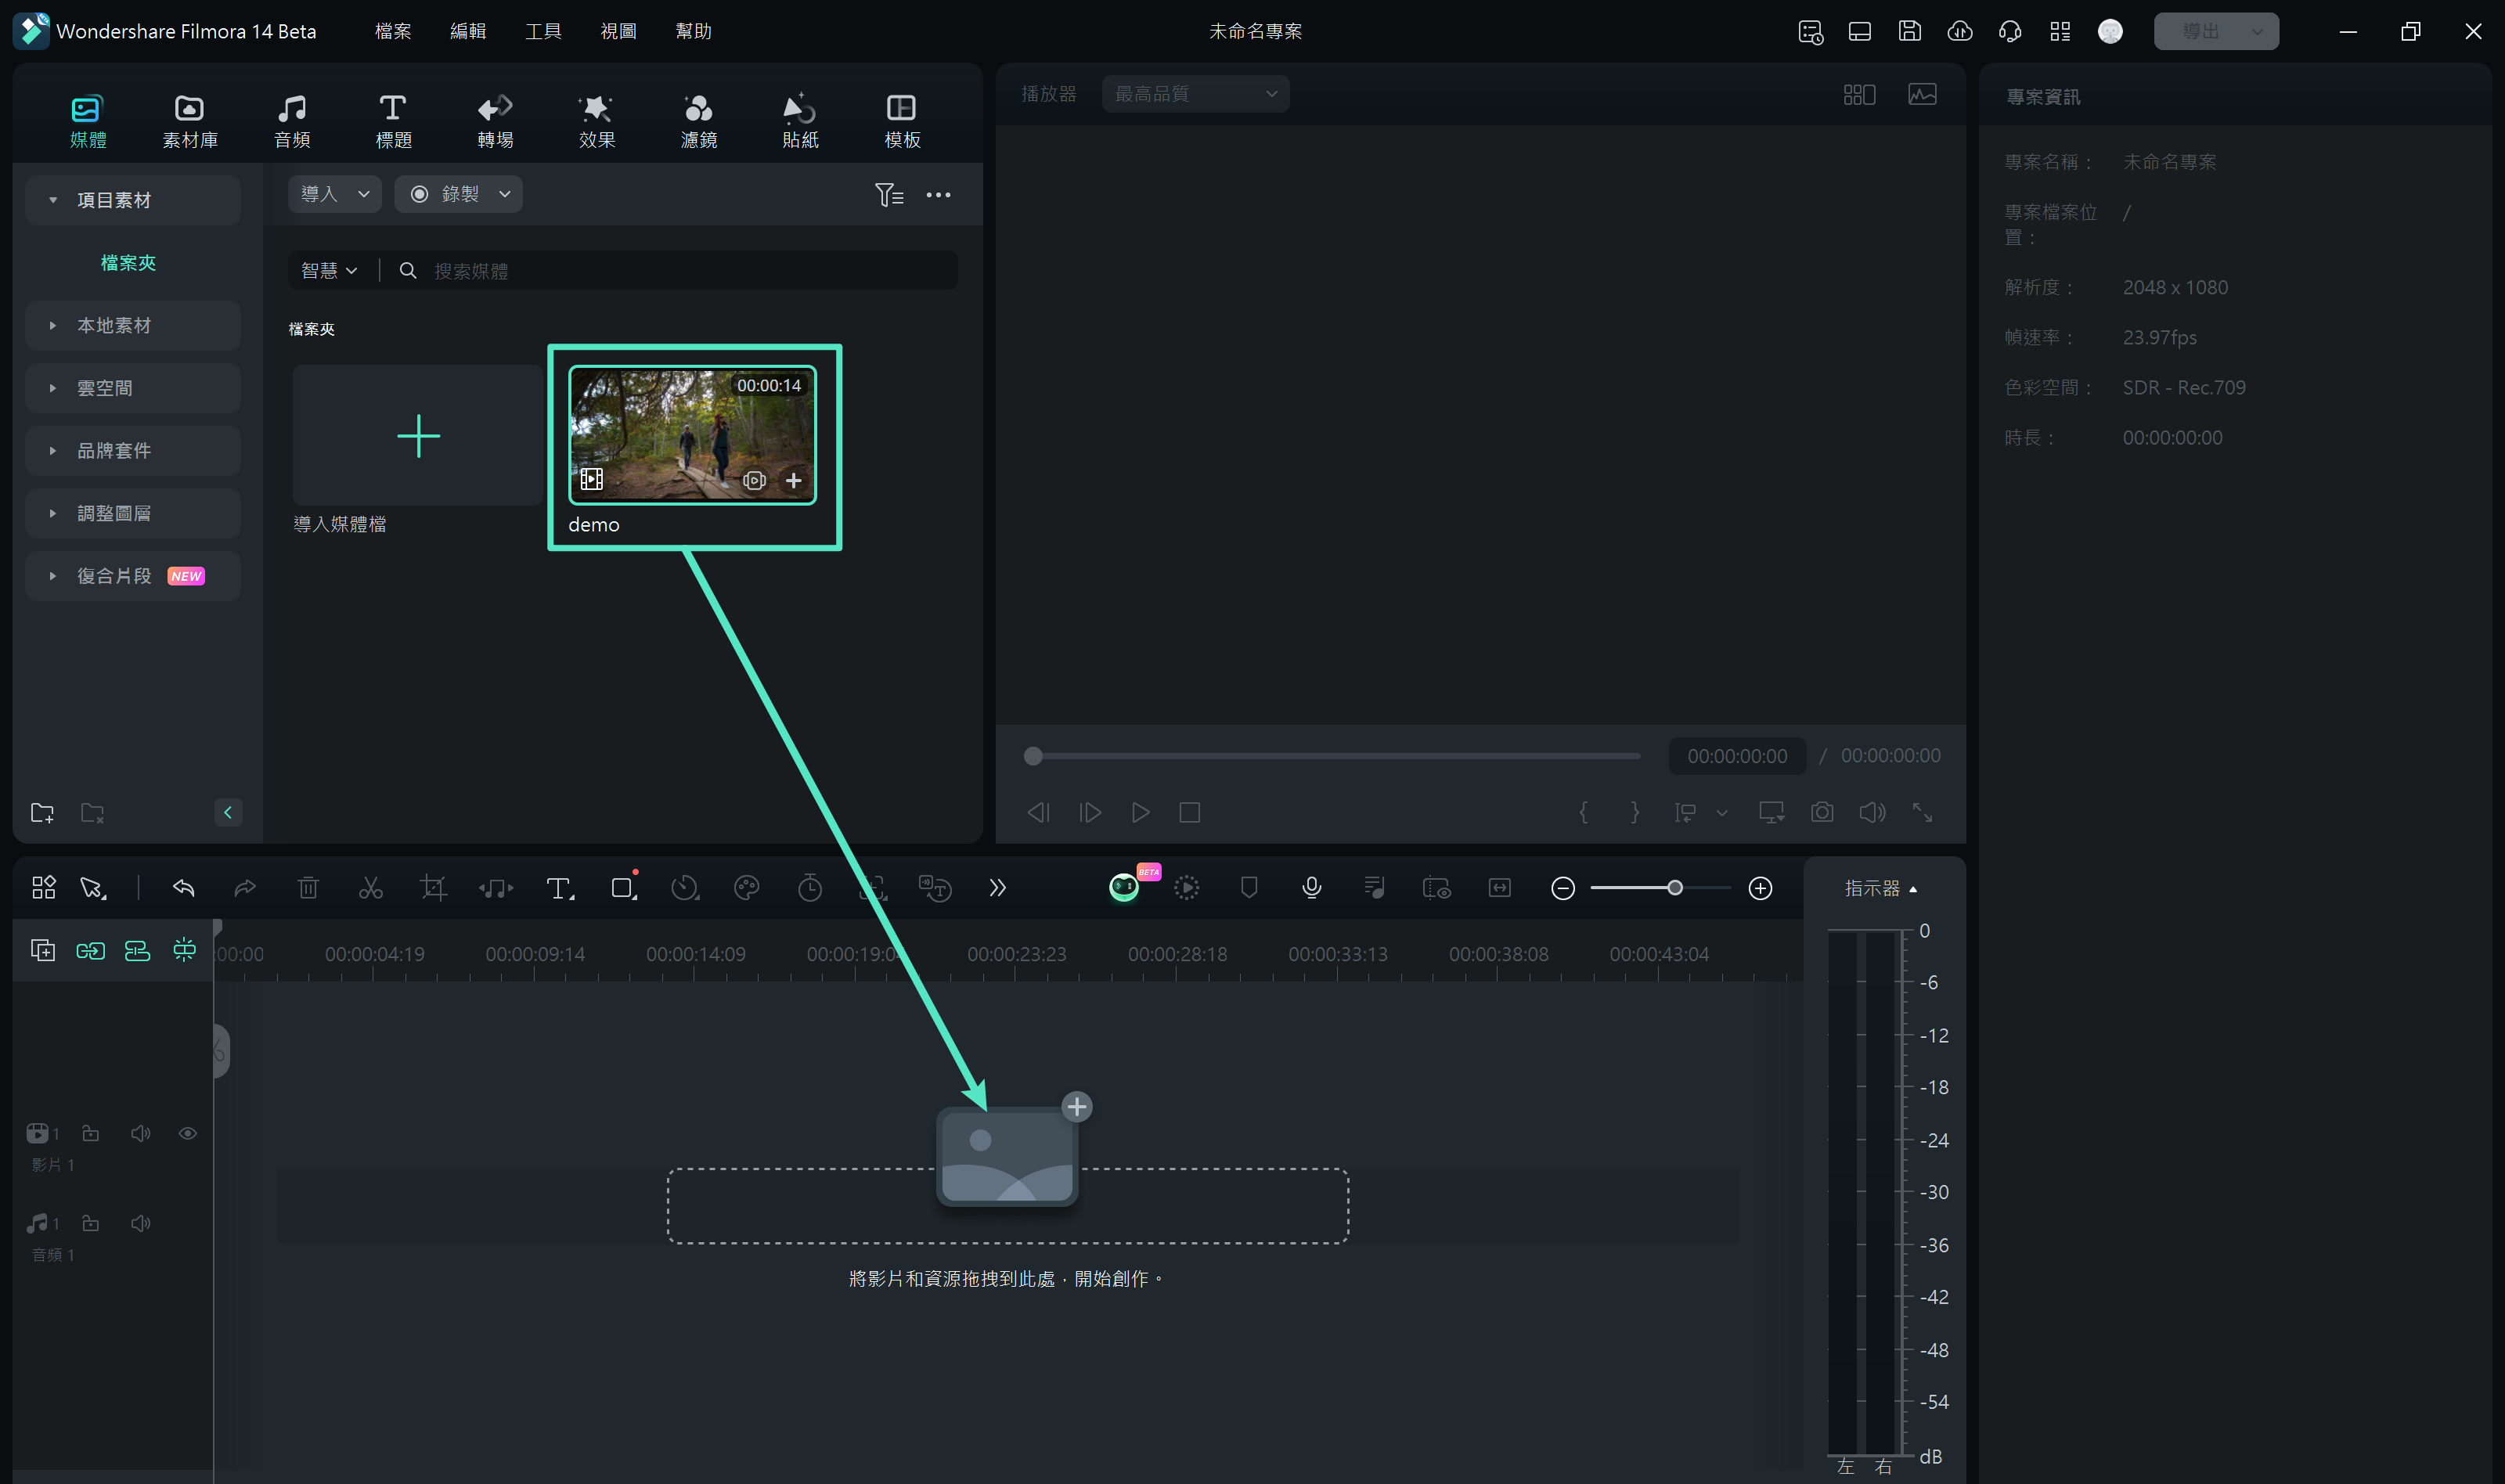2505x1484 pixels.
Task: Zoom in timeline with plus button
Action: (x=1760, y=888)
